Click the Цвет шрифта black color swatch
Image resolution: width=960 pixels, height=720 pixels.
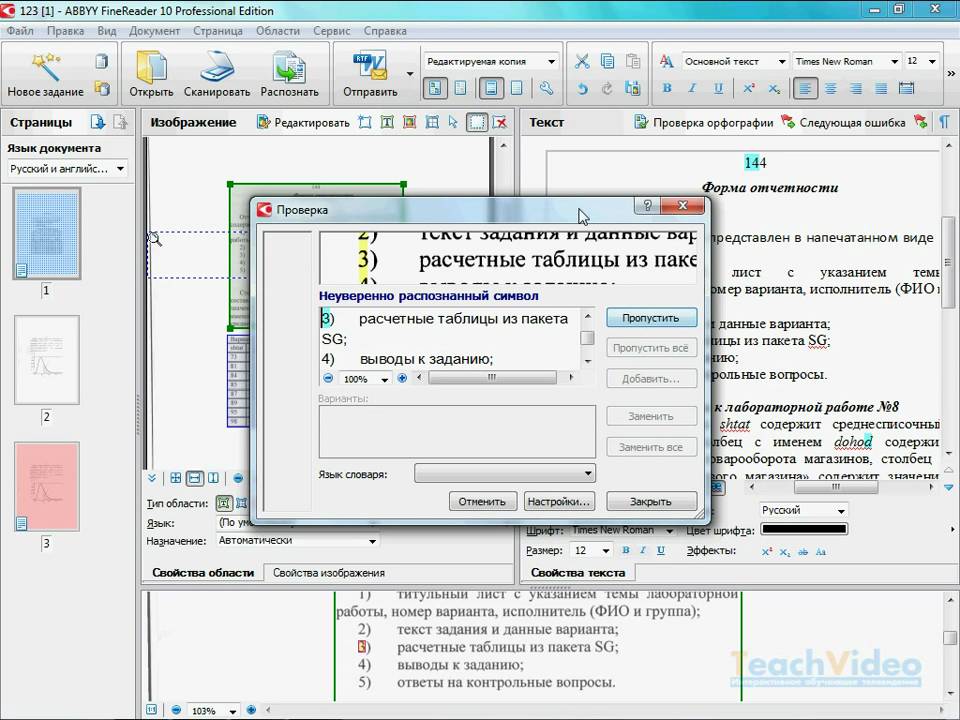[804, 529]
